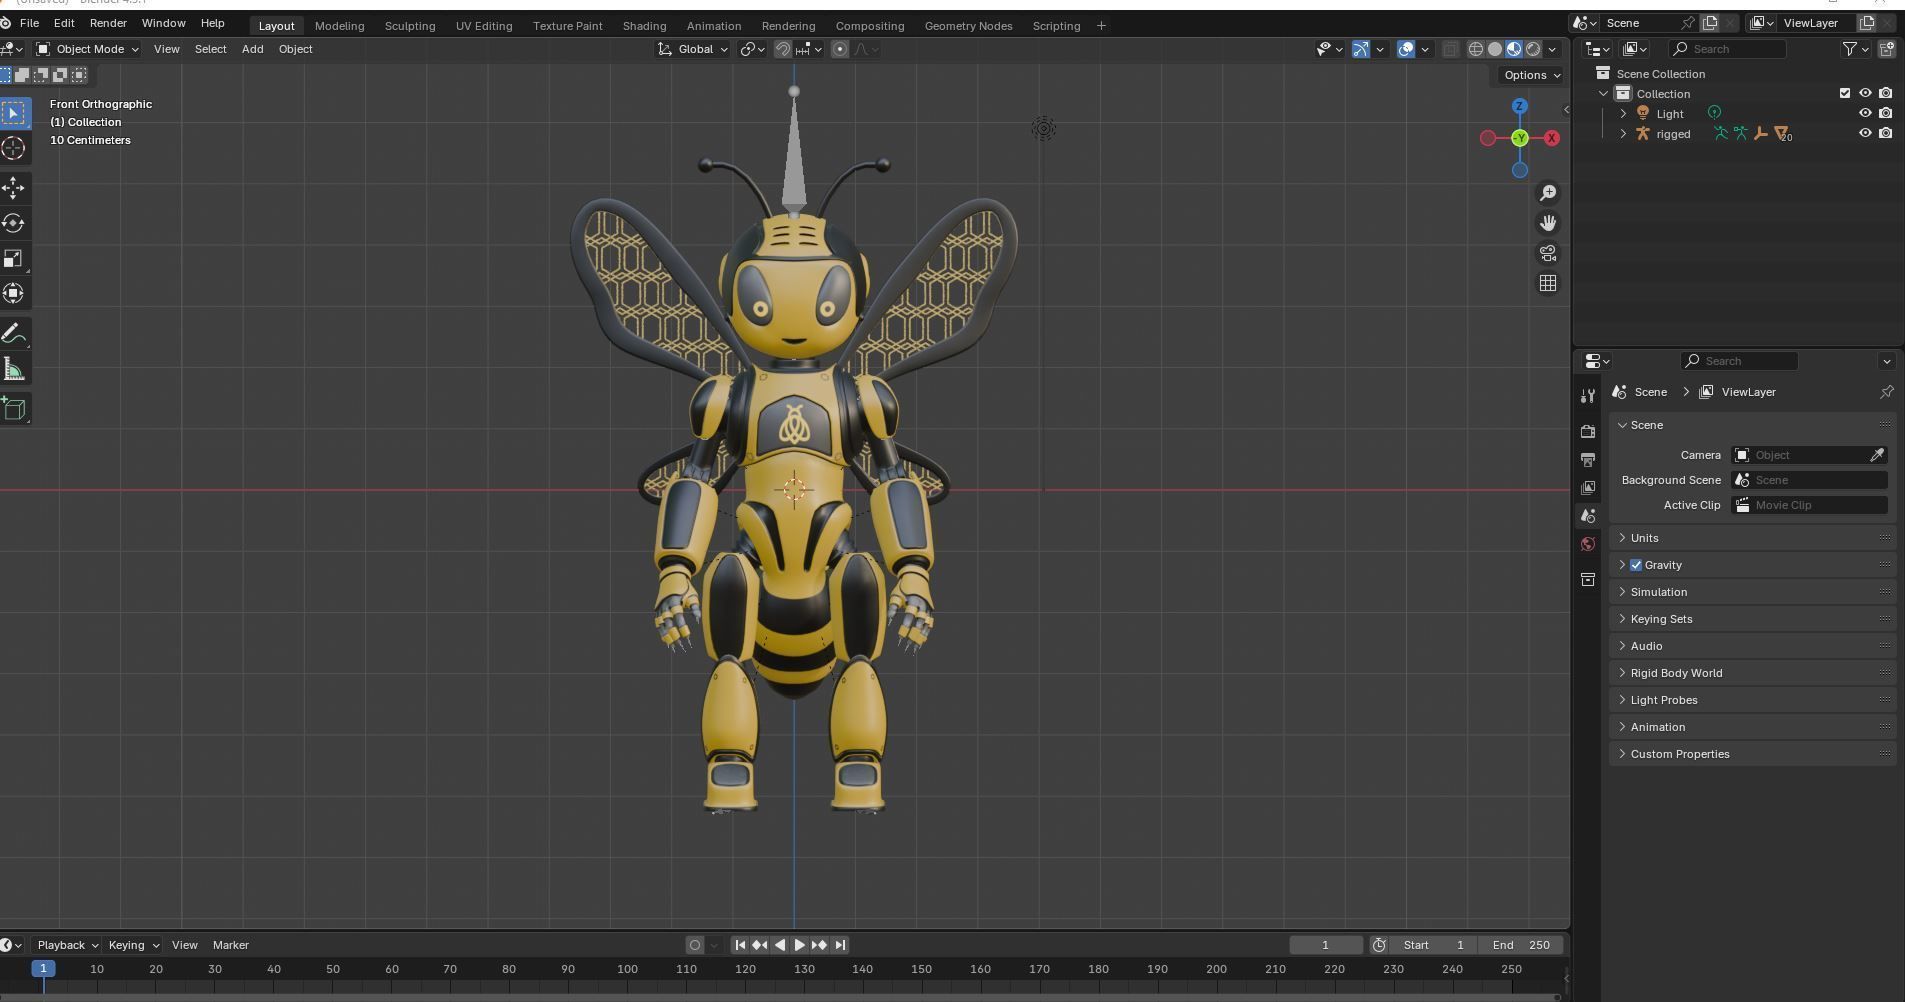The image size is (1905, 1002).
Task: Expand the rigged item in Outliner
Action: (x=1623, y=134)
